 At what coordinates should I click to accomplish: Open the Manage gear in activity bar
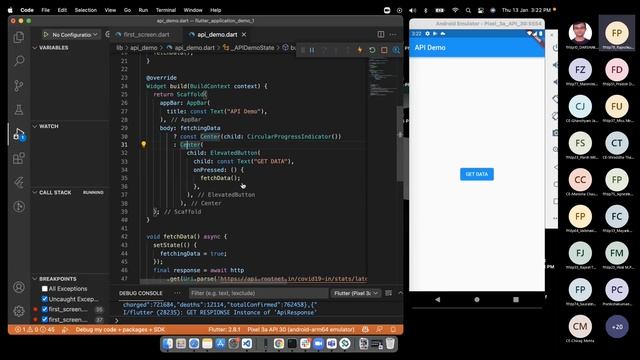click(19, 311)
